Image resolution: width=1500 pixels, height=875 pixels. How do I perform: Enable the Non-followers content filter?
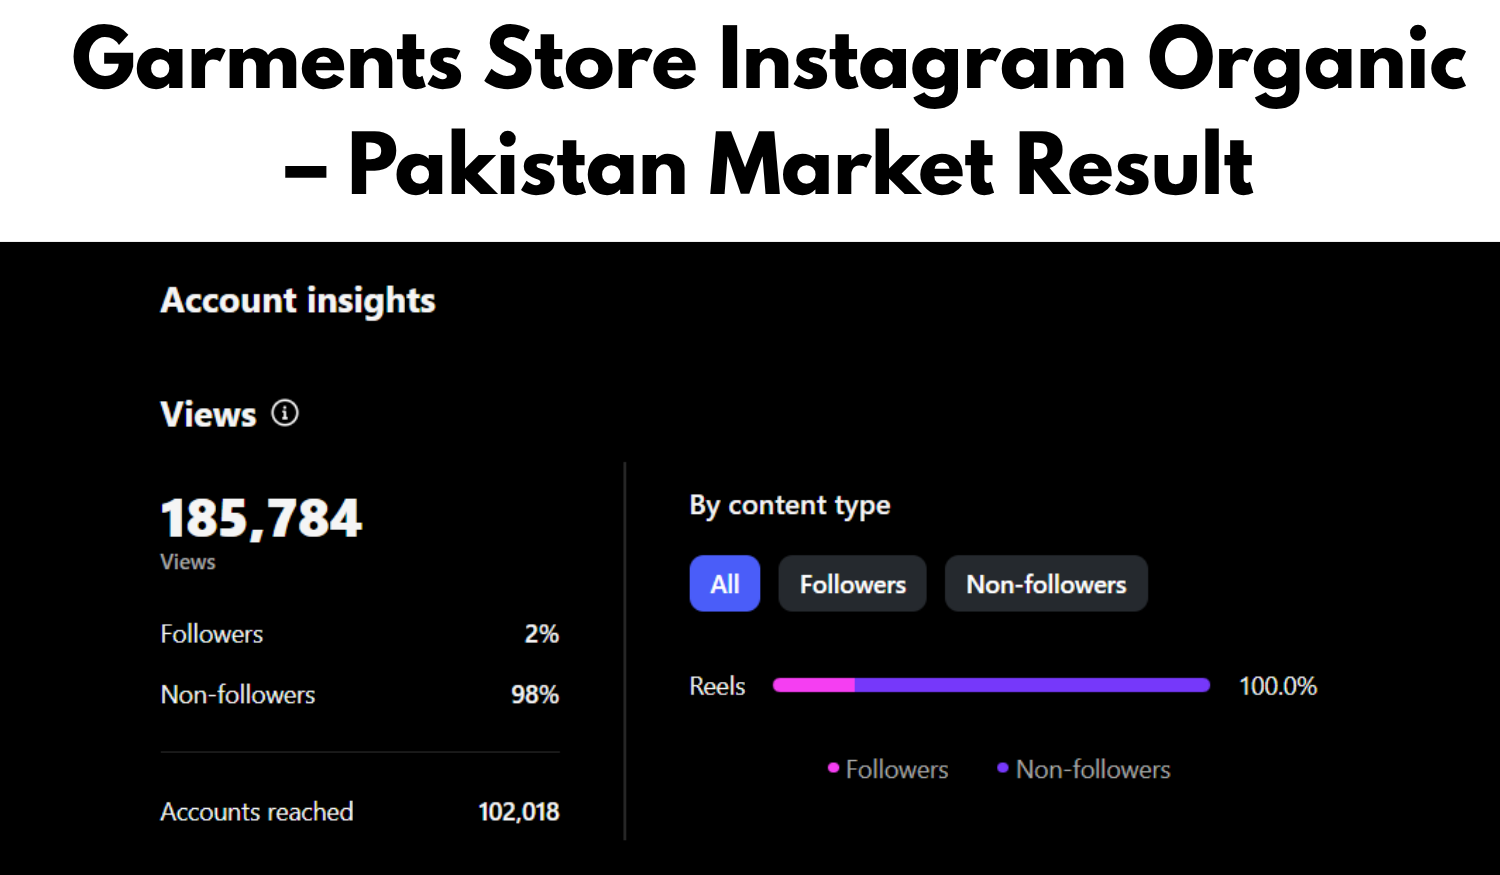pyautogui.click(x=1046, y=583)
